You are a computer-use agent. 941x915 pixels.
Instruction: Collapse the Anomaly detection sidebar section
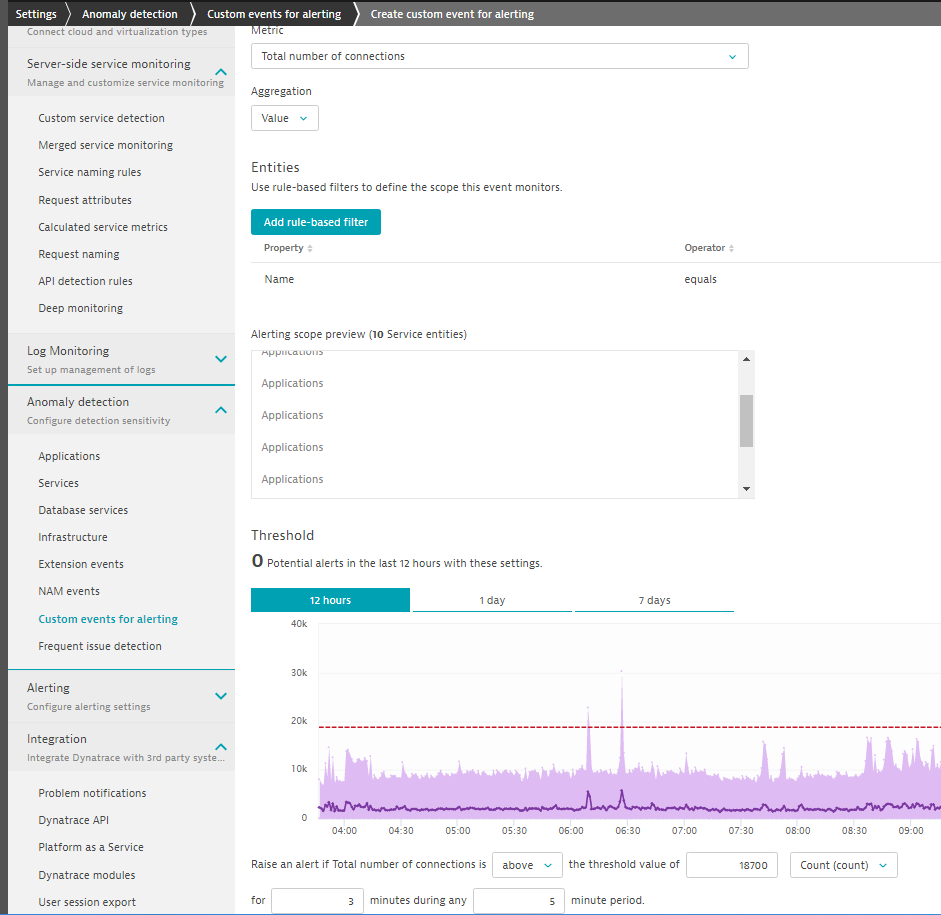click(x=221, y=410)
